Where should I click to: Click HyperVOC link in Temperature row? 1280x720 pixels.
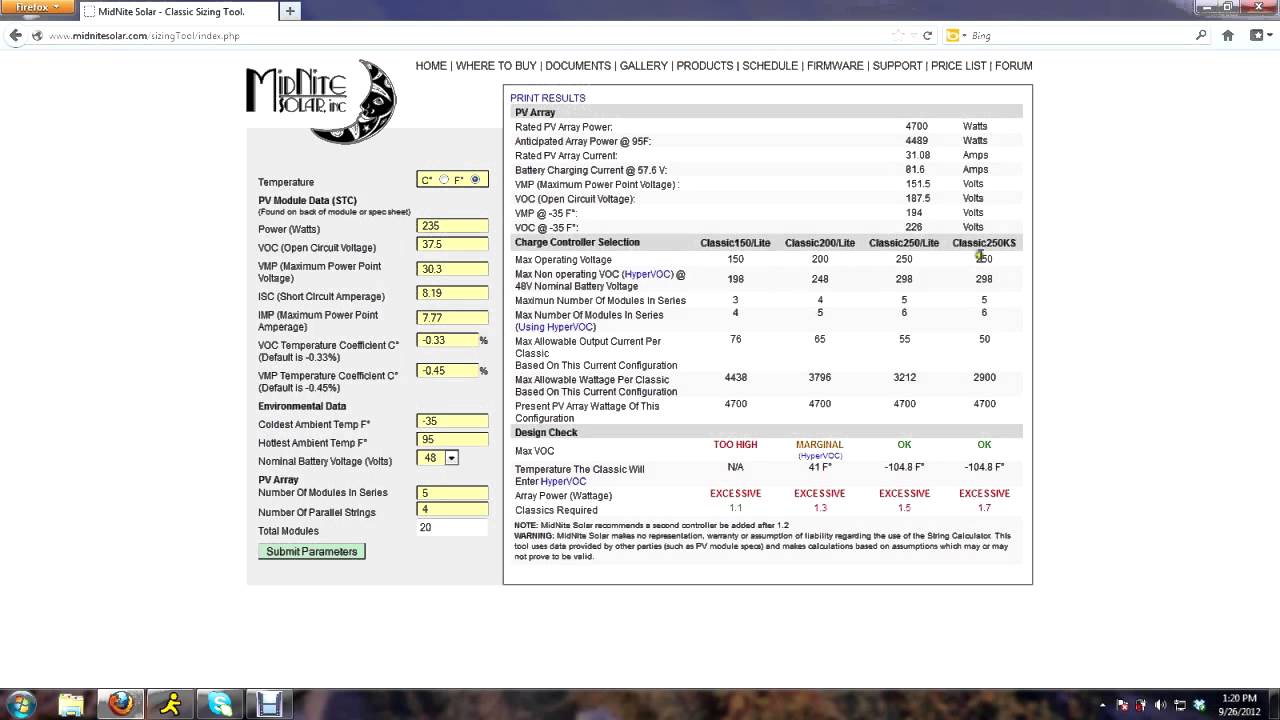563,481
